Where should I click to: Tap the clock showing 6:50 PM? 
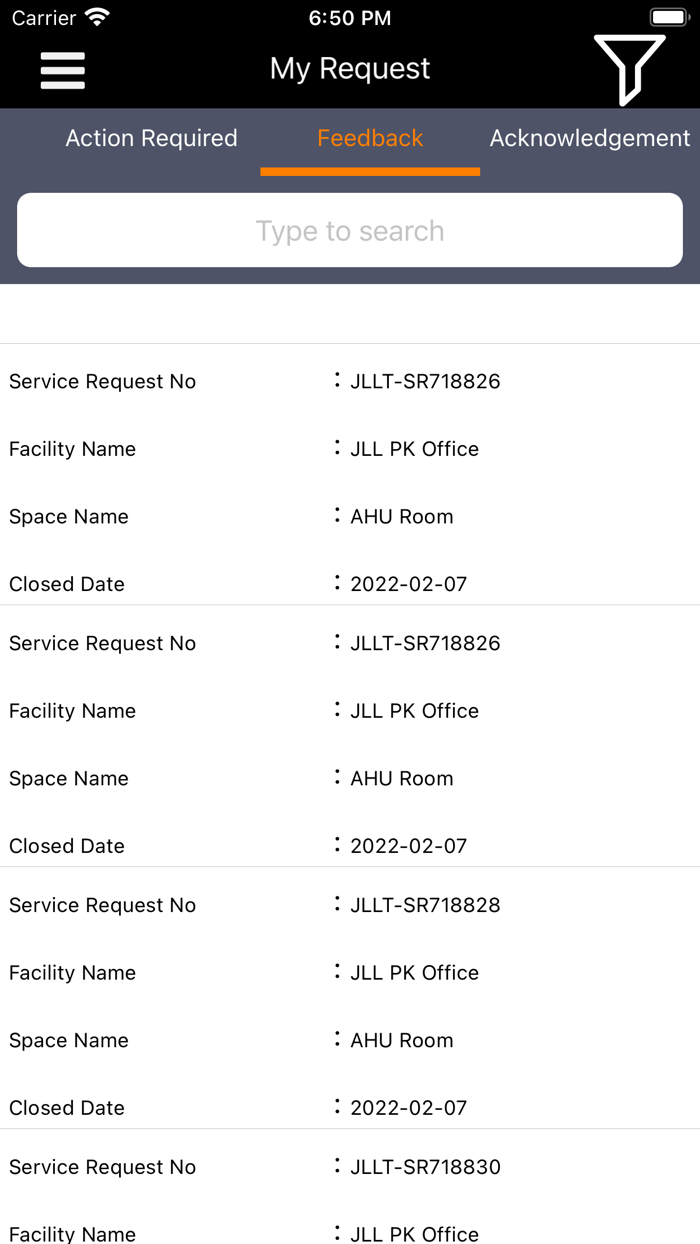pyautogui.click(x=350, y=17)
